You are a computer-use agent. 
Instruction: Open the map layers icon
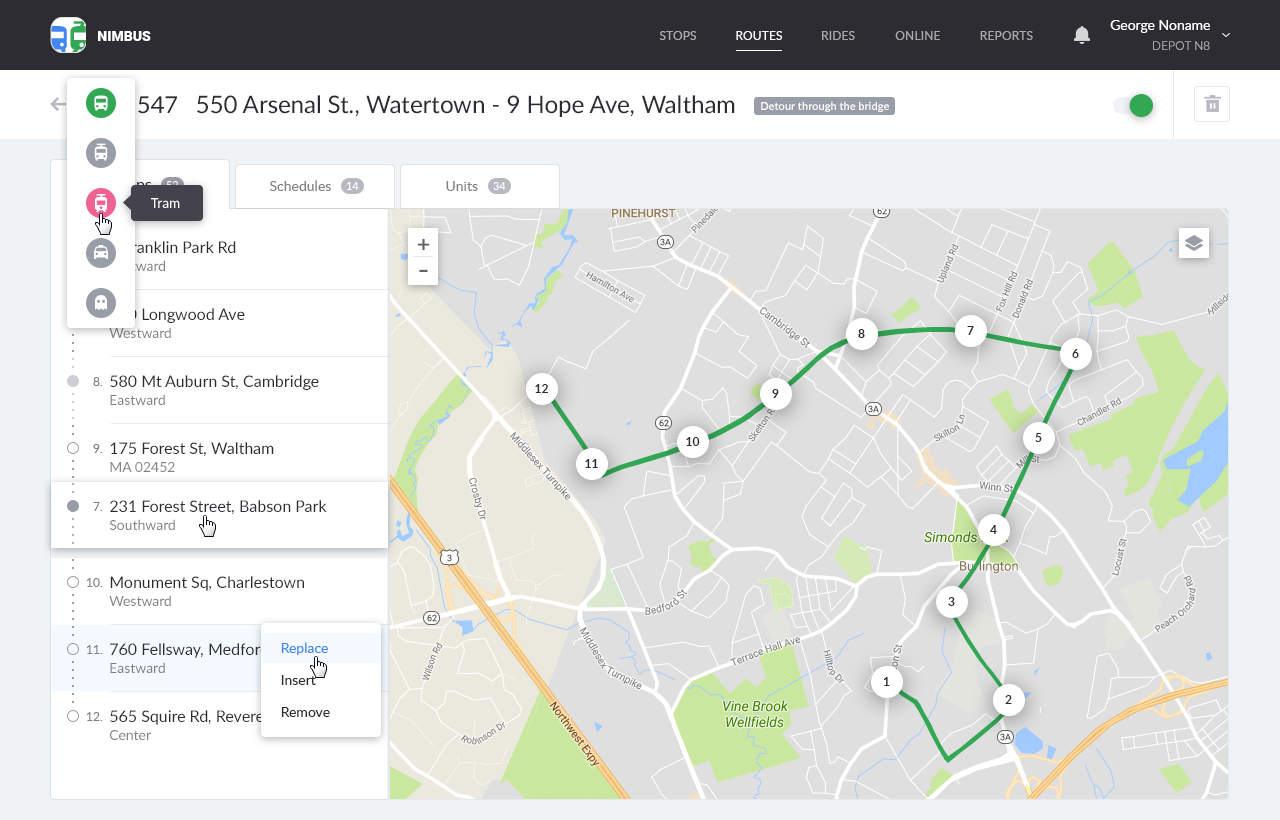coord(1193,243)
